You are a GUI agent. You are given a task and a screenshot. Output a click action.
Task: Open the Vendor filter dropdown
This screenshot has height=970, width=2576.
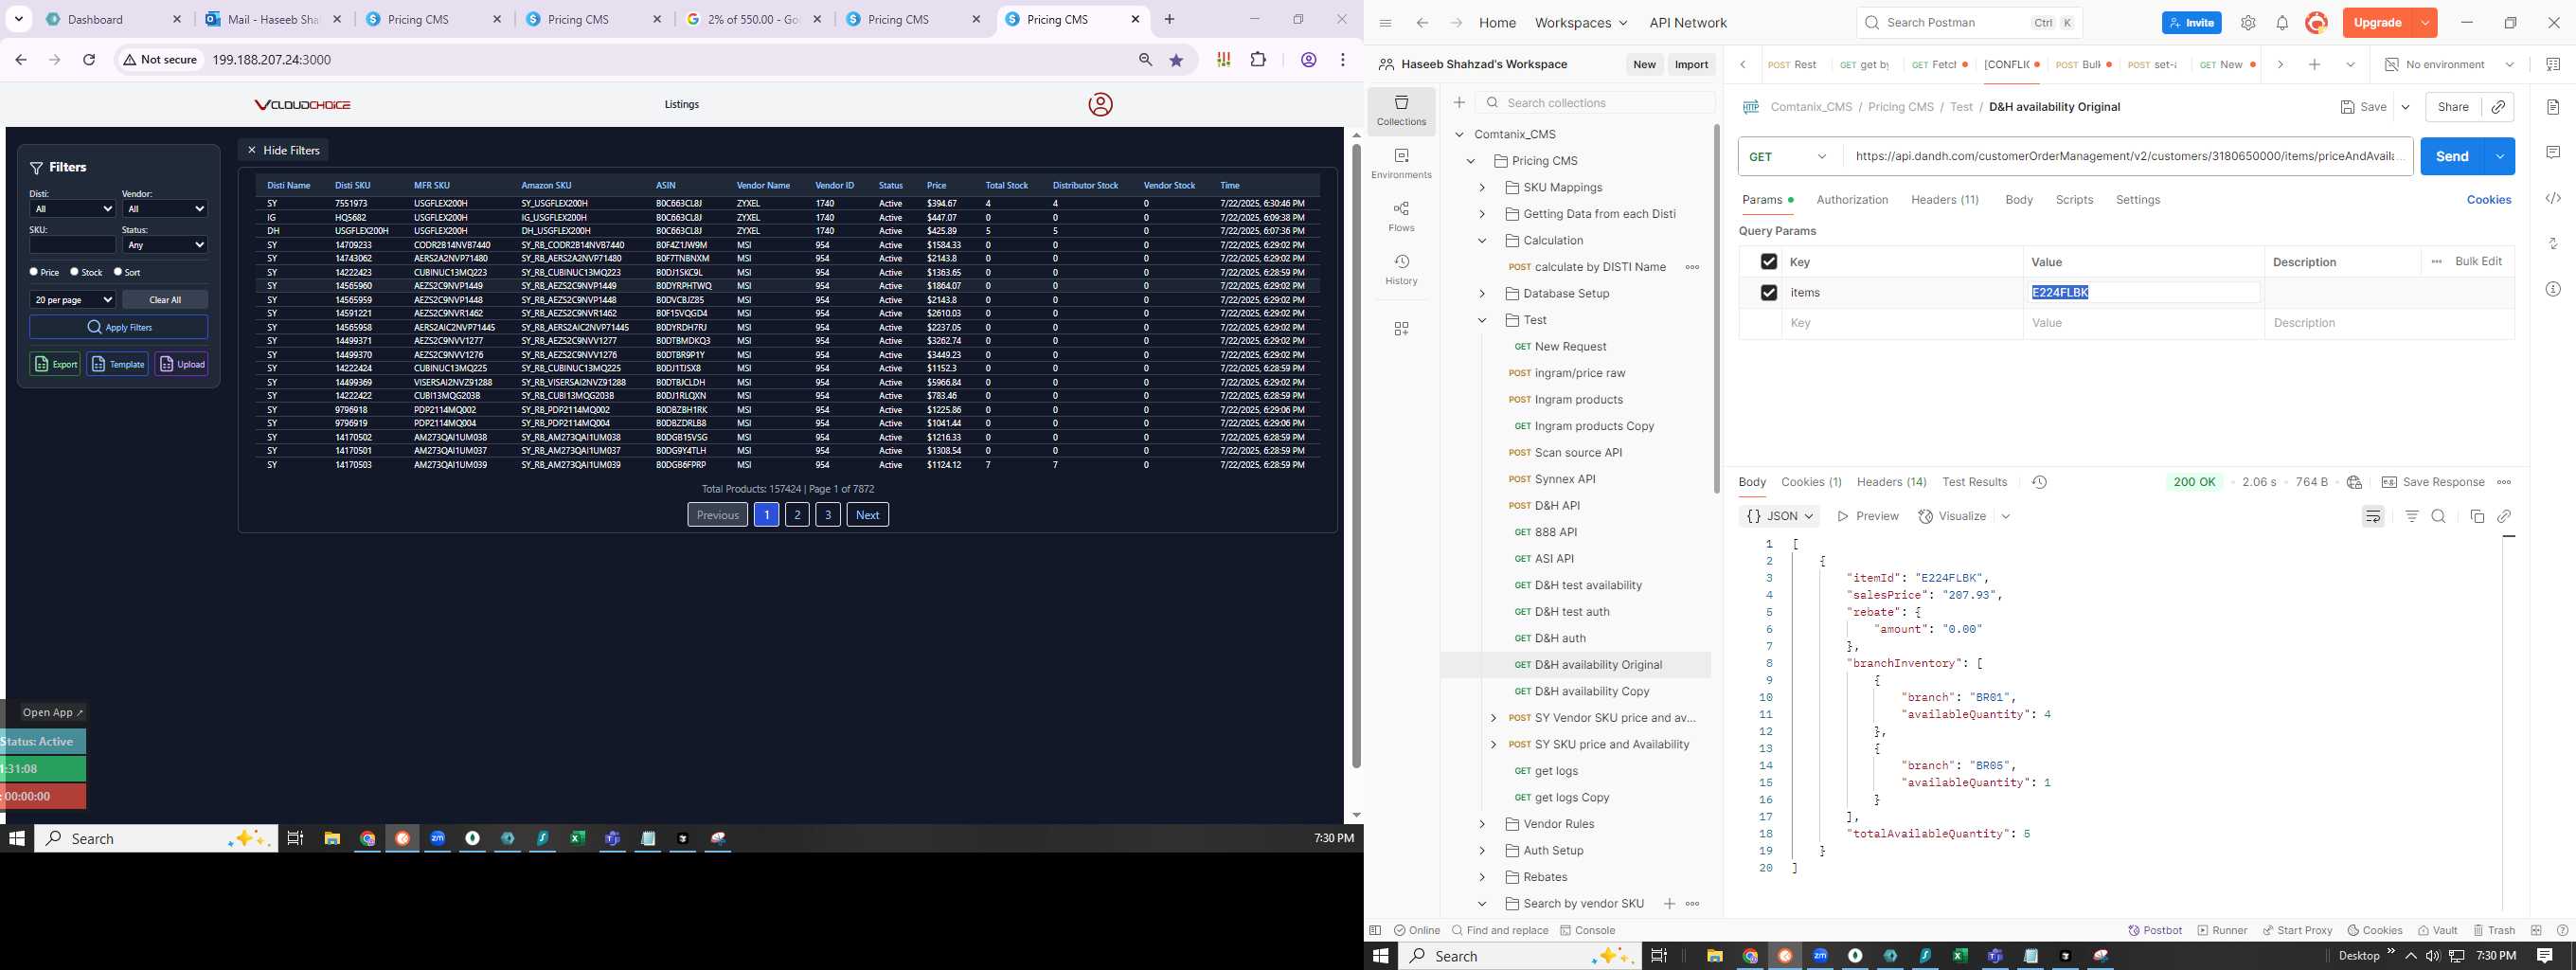pos(165,209)
